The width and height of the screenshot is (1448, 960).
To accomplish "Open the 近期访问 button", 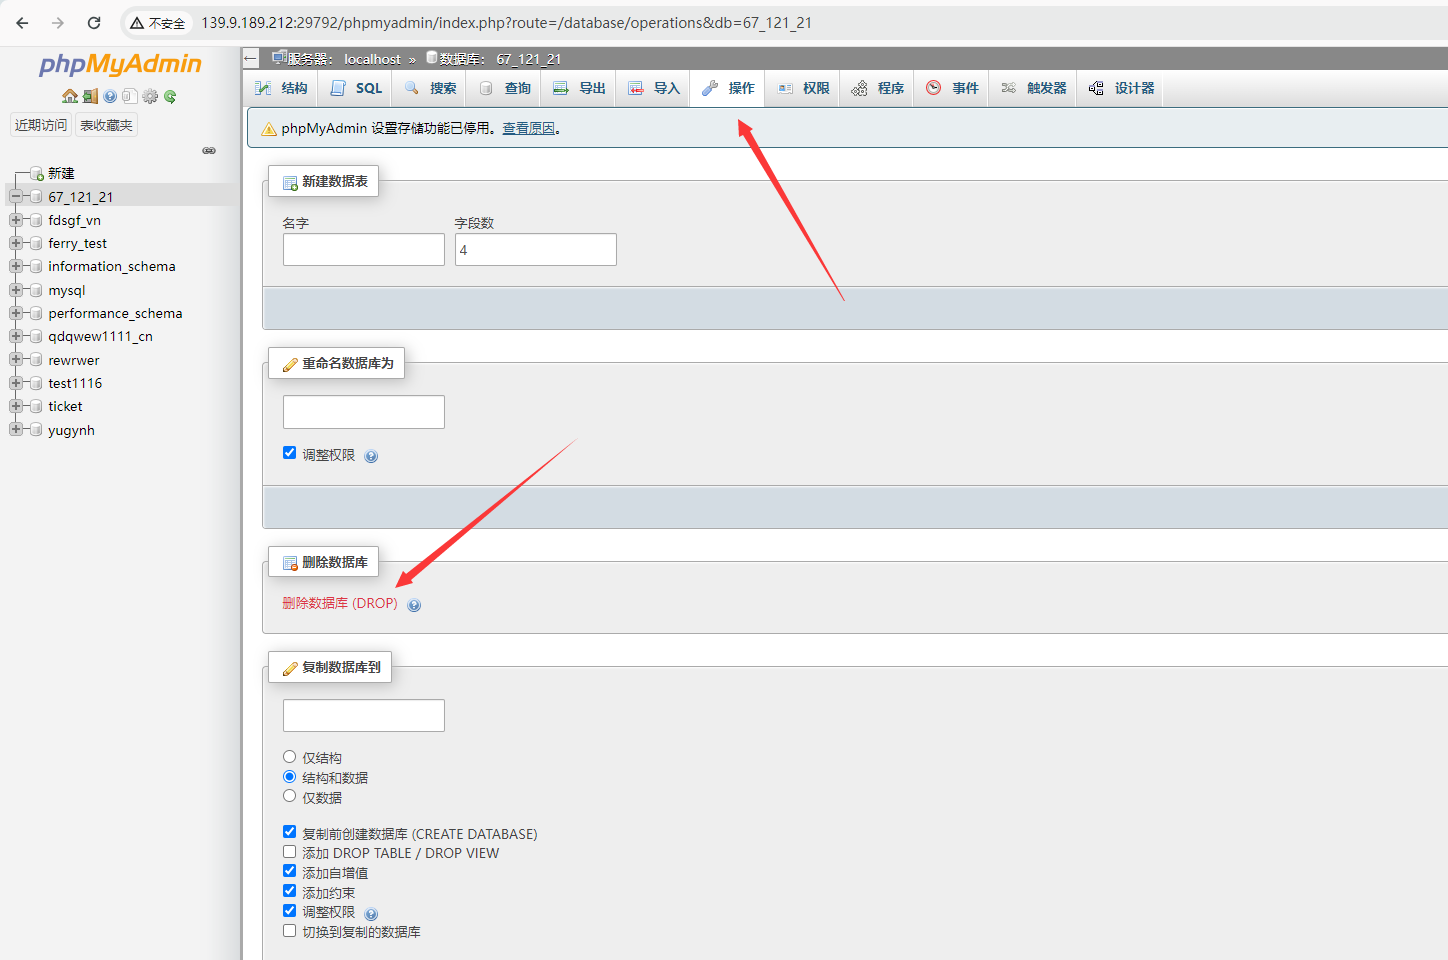I will tap(41, 125).
